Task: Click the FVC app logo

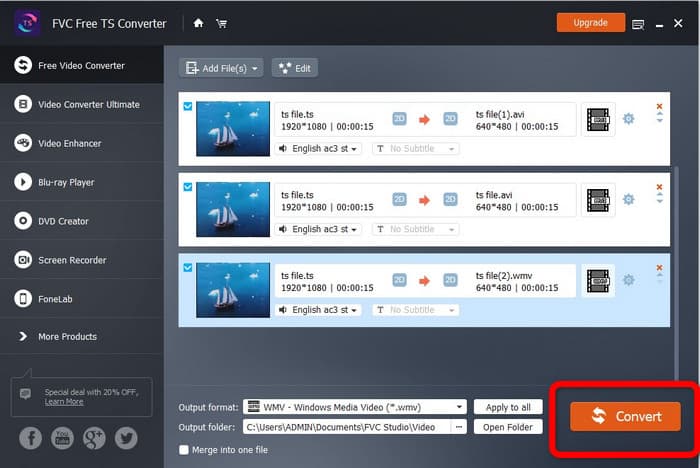Action: point(27,22)
